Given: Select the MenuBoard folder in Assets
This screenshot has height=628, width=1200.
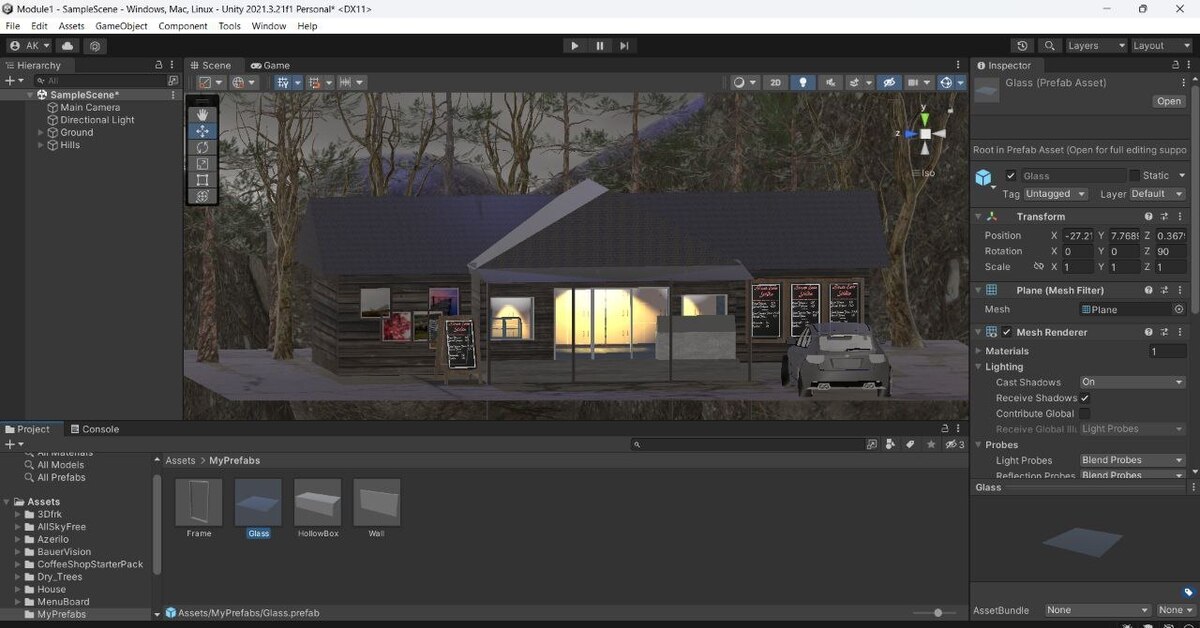Looking at the screenshot, I should pos(62,602).
